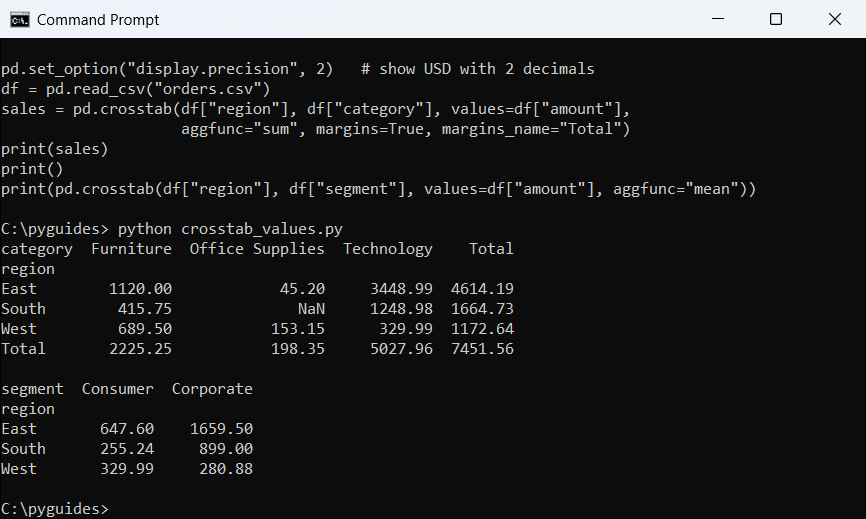The width and height of the screenshot is (866, 519).
Task: Minimize the Command Prompt window
Action: (717, 19)
